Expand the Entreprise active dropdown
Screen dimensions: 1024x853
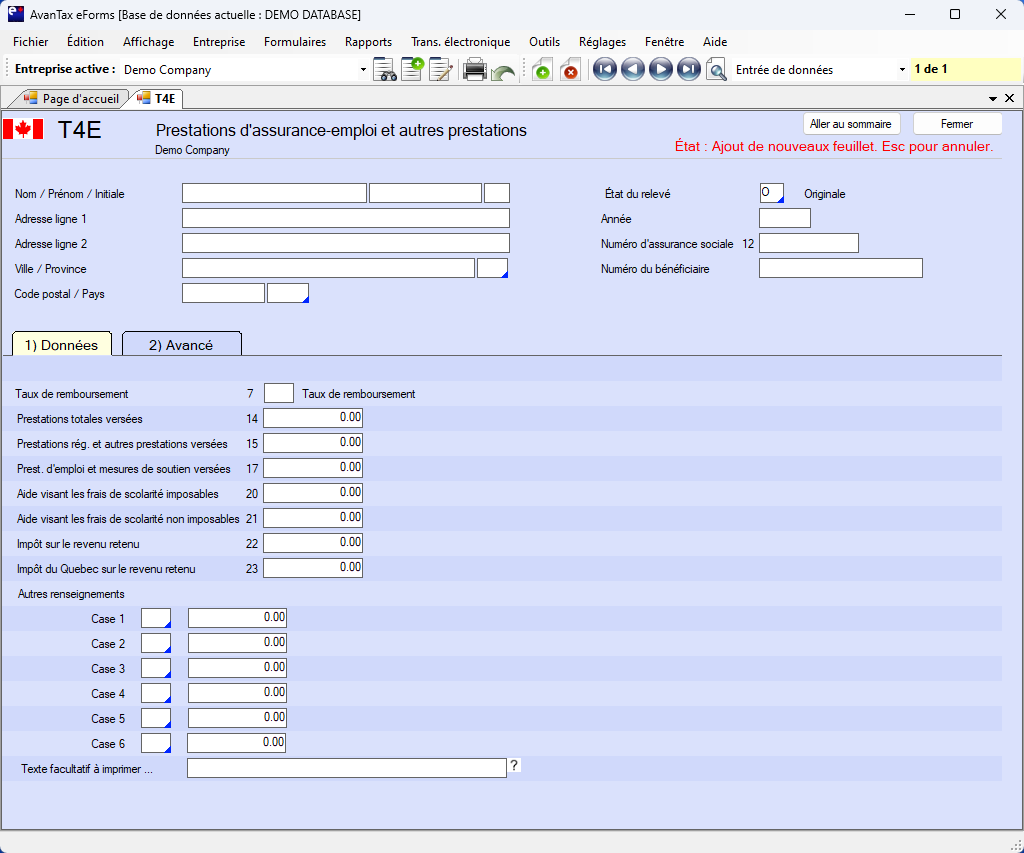363,70
